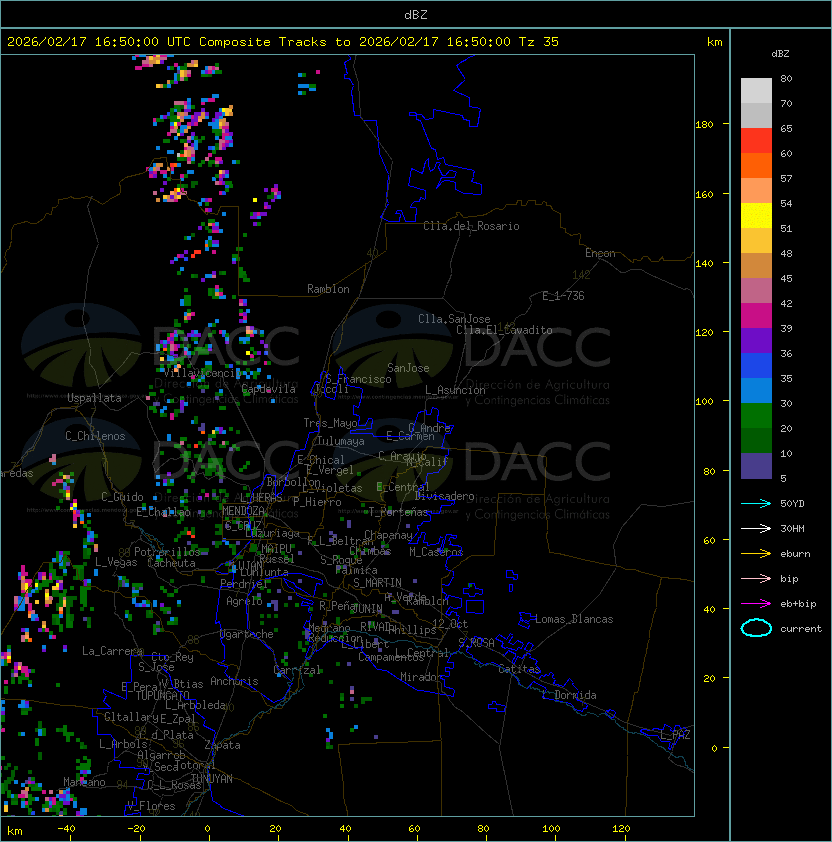
Task: Click the -40 tick on horizontal axis
Action: pyautogui.click(x=66, y=829)
